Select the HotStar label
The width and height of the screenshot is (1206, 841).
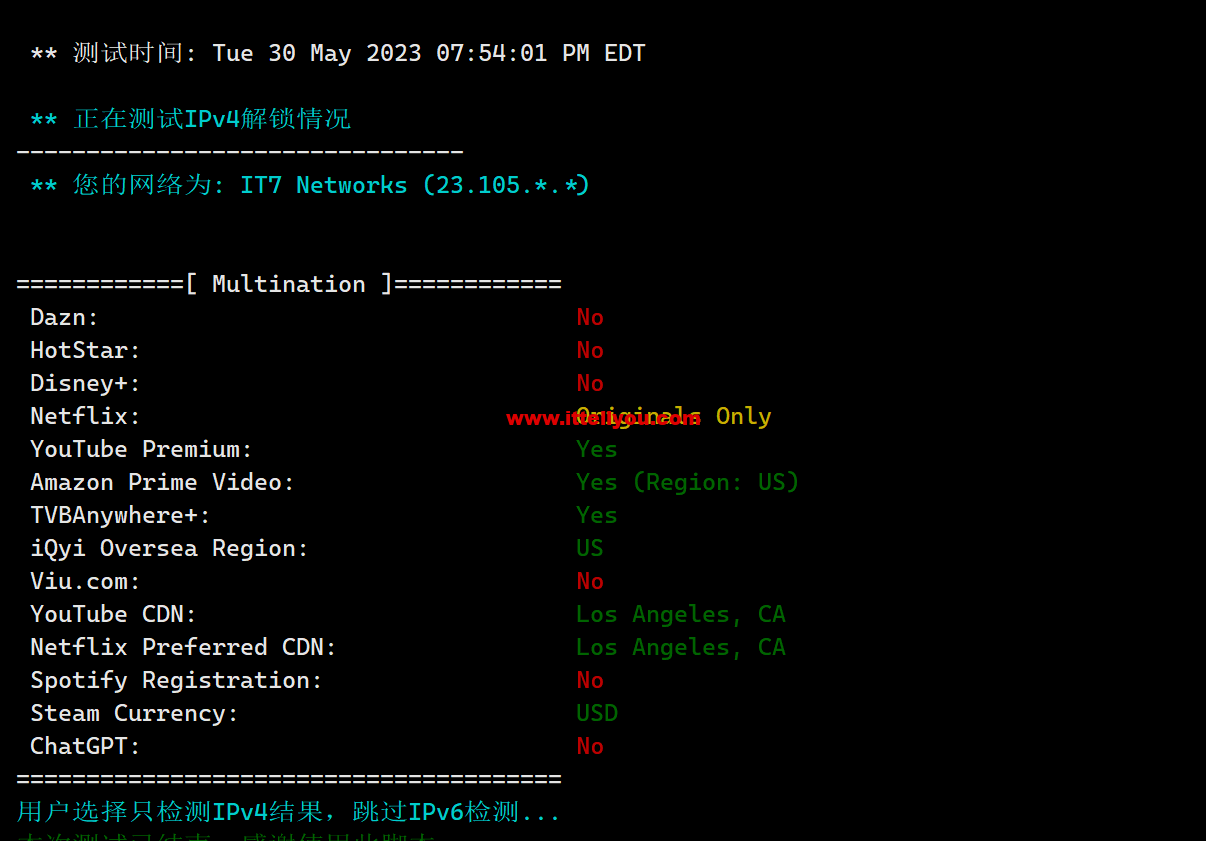pyautogui.click(x=86, y=350)
